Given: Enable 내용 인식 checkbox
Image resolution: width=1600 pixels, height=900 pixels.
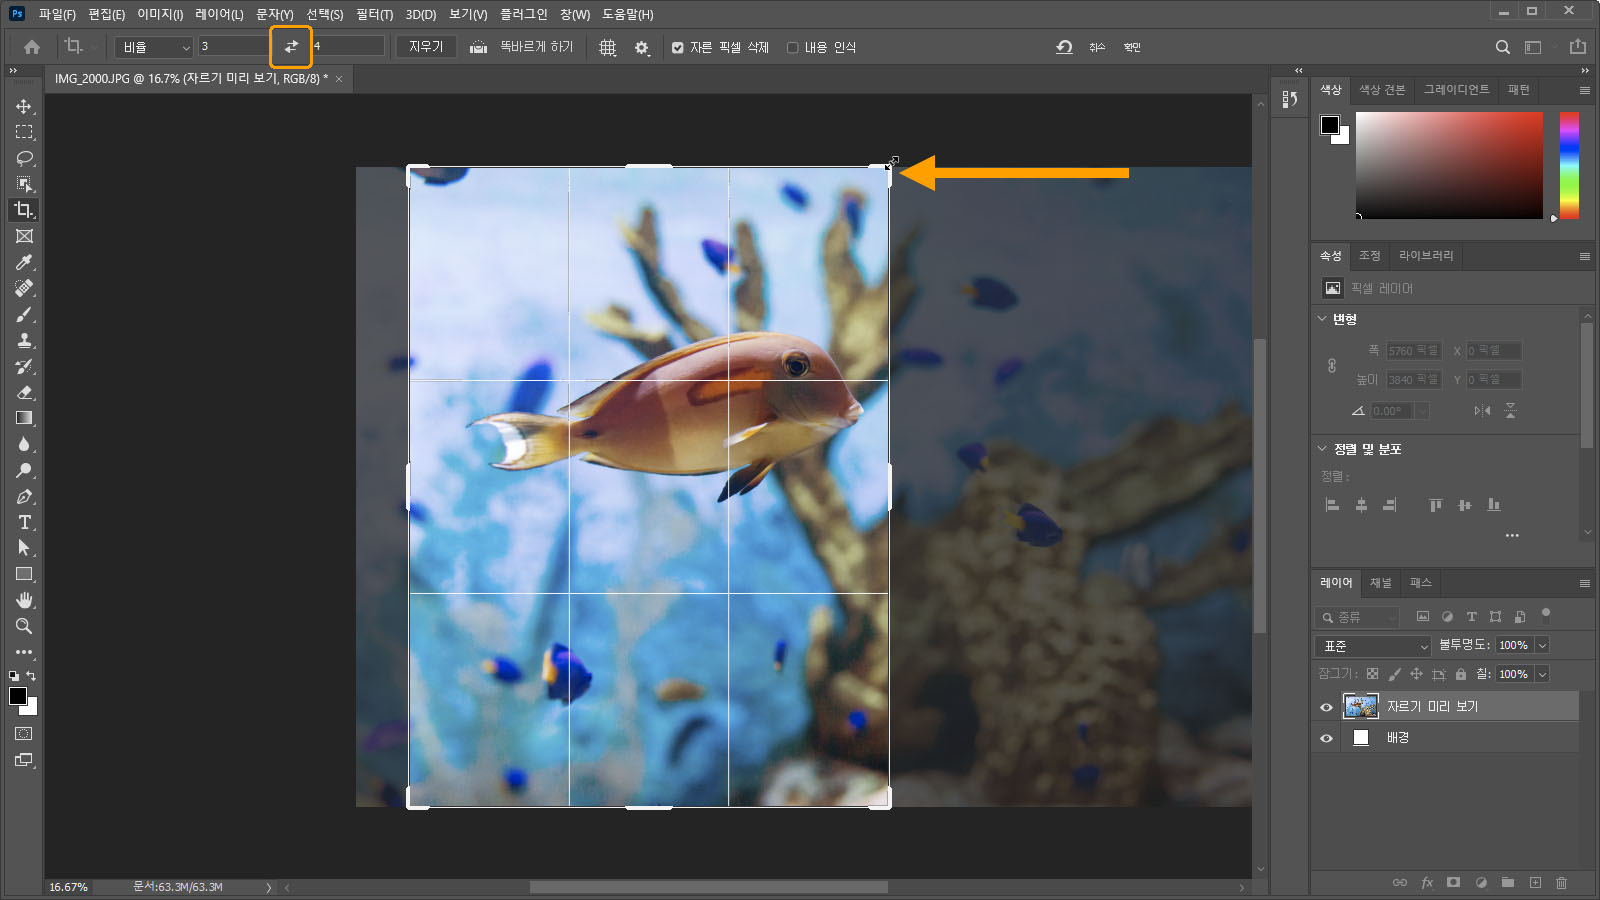Looking at the screenshot, I should click(792, 47).
